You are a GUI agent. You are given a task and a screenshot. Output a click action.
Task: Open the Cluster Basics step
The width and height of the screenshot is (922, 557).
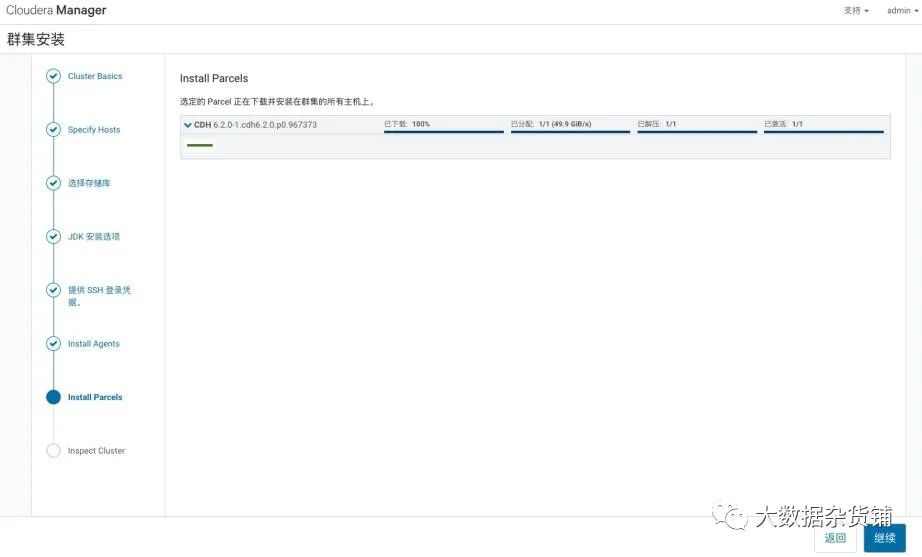tap(95, 76)
